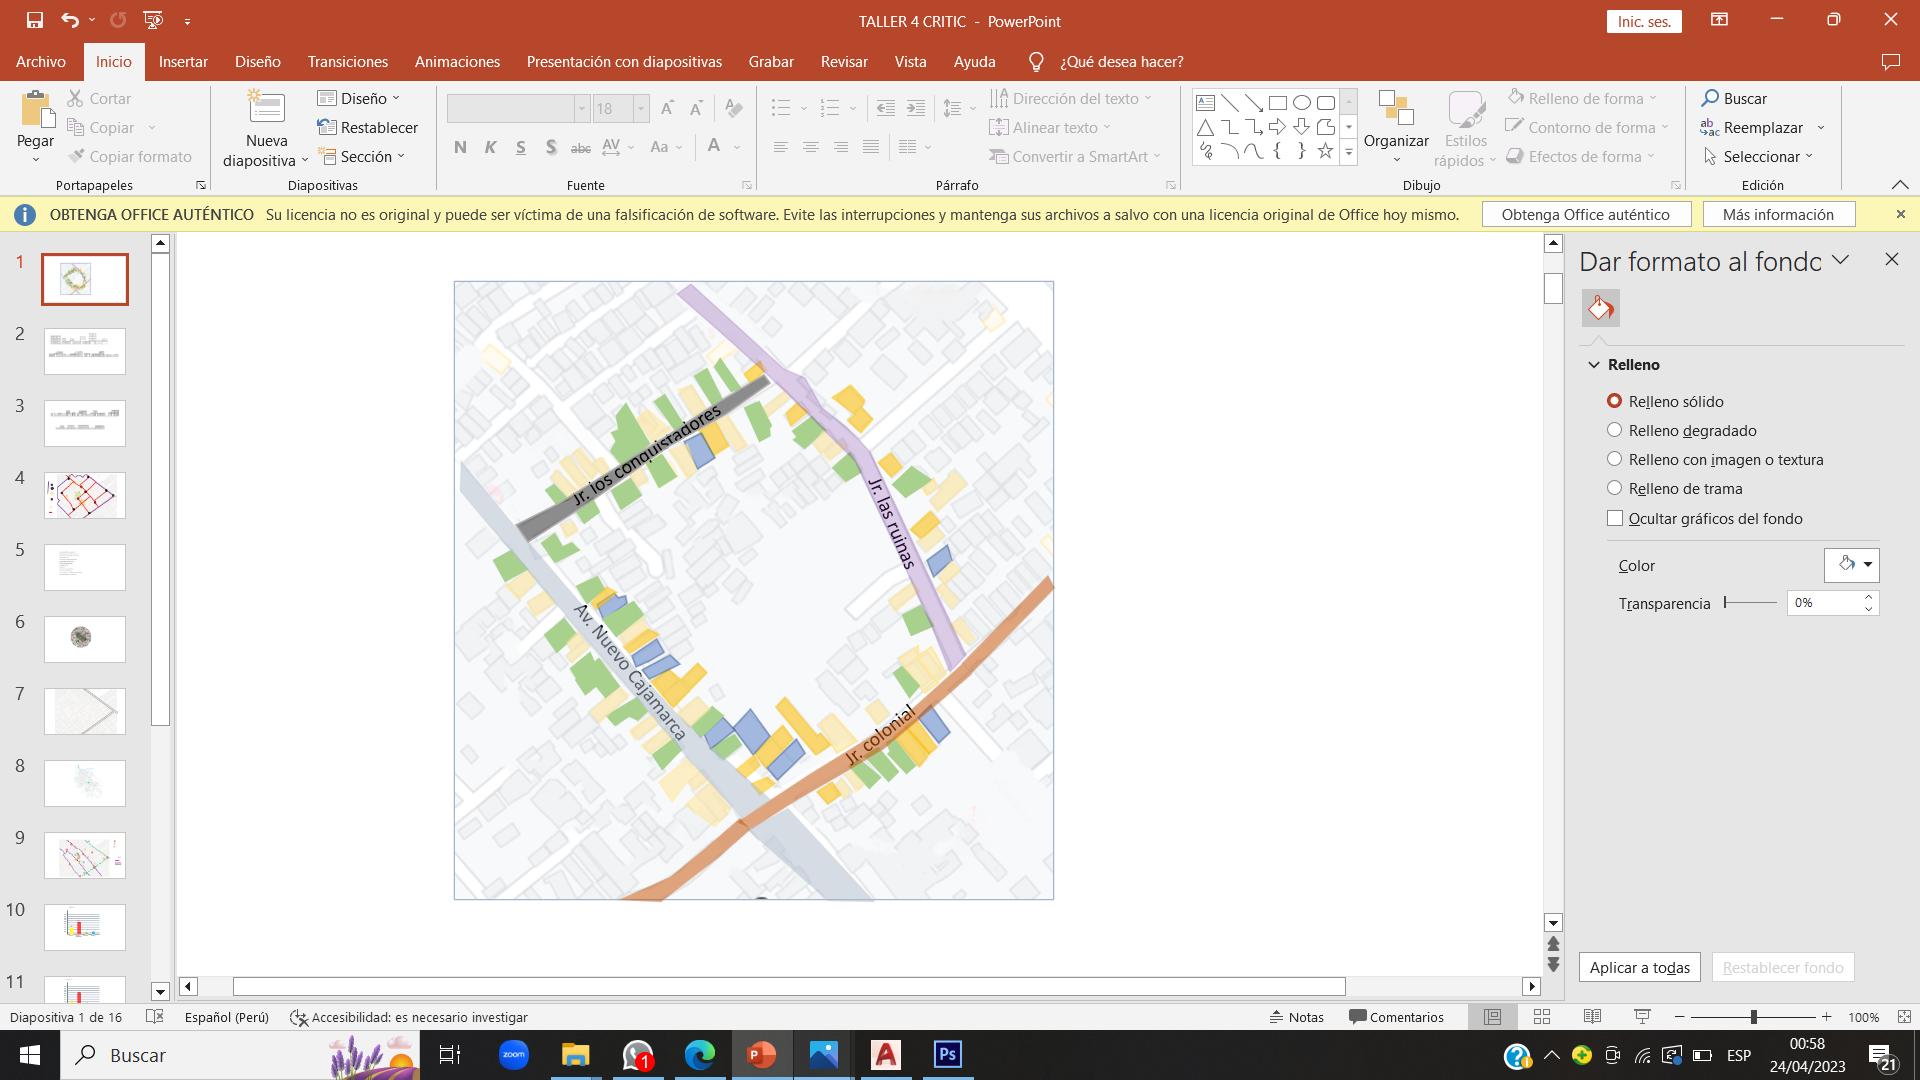The height and width of the screenshot is (1080, 1920).
Task: Click the Undo arrow icon
Action: 69,20
